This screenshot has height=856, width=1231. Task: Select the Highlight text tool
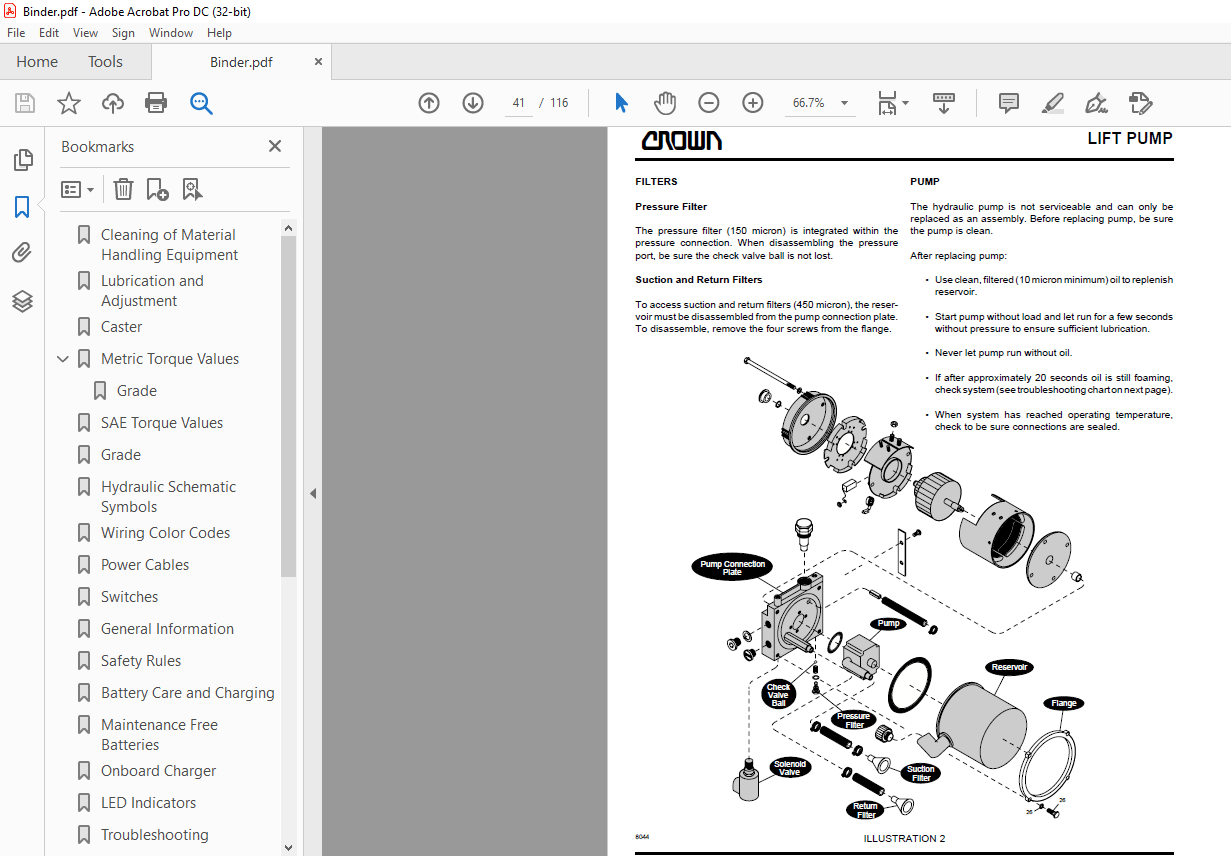[1052, 103]
